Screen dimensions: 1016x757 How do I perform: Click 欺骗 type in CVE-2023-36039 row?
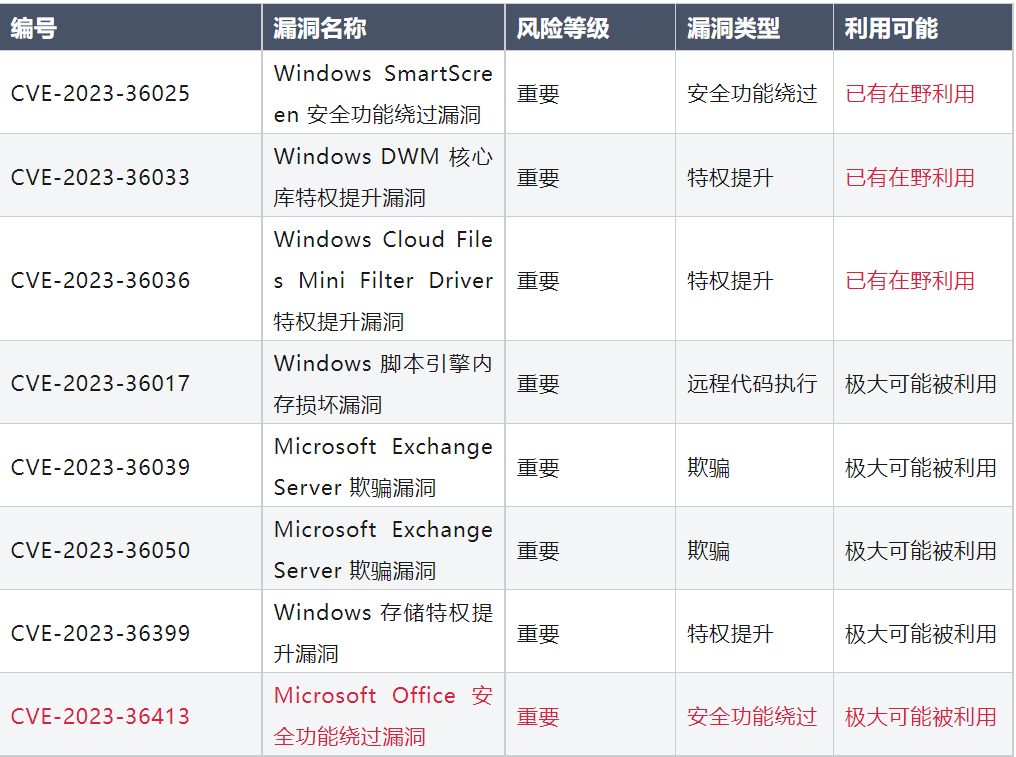708,467
